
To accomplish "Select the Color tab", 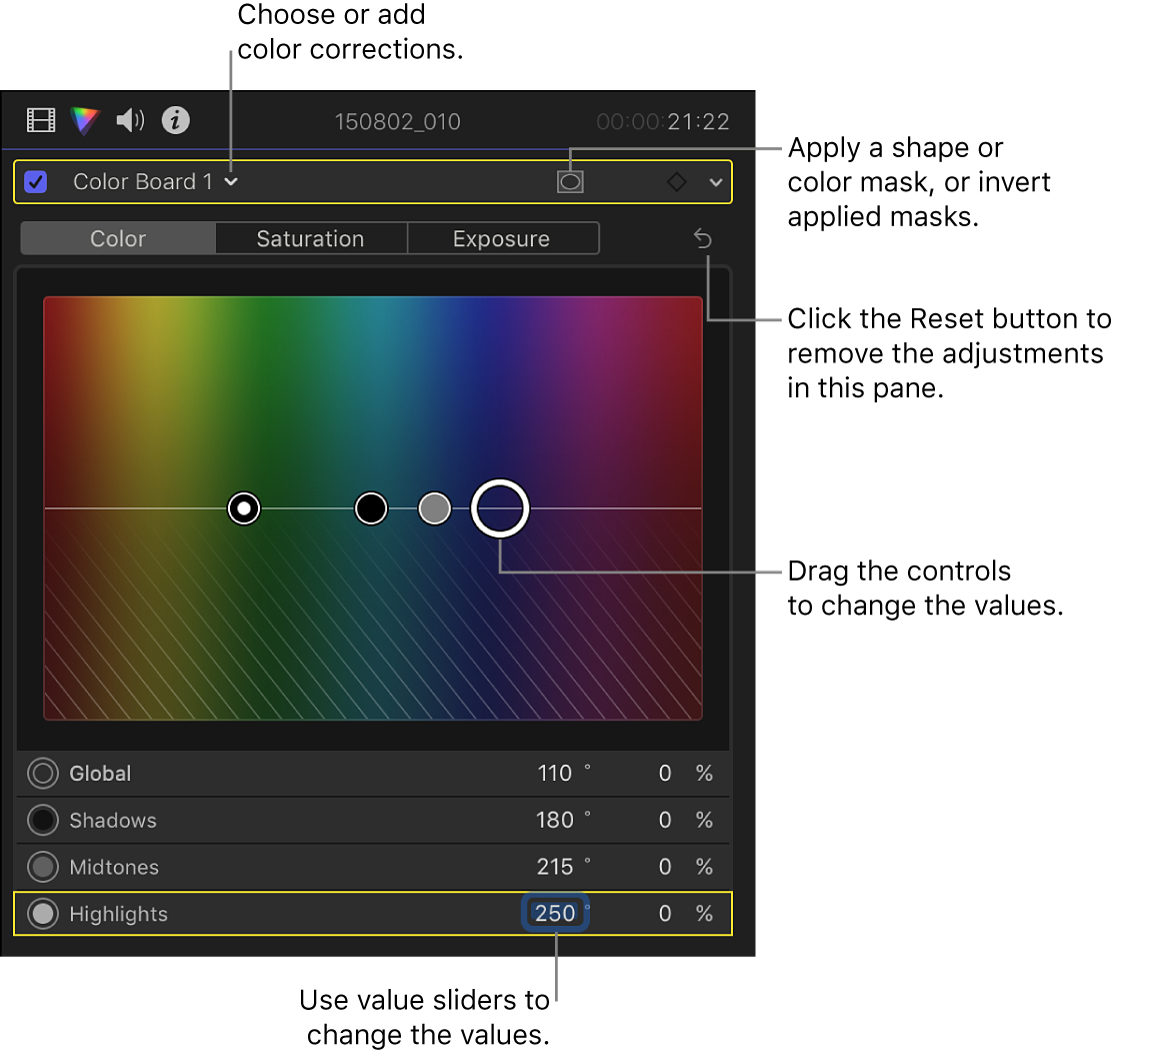I will (x=117, y=238).
